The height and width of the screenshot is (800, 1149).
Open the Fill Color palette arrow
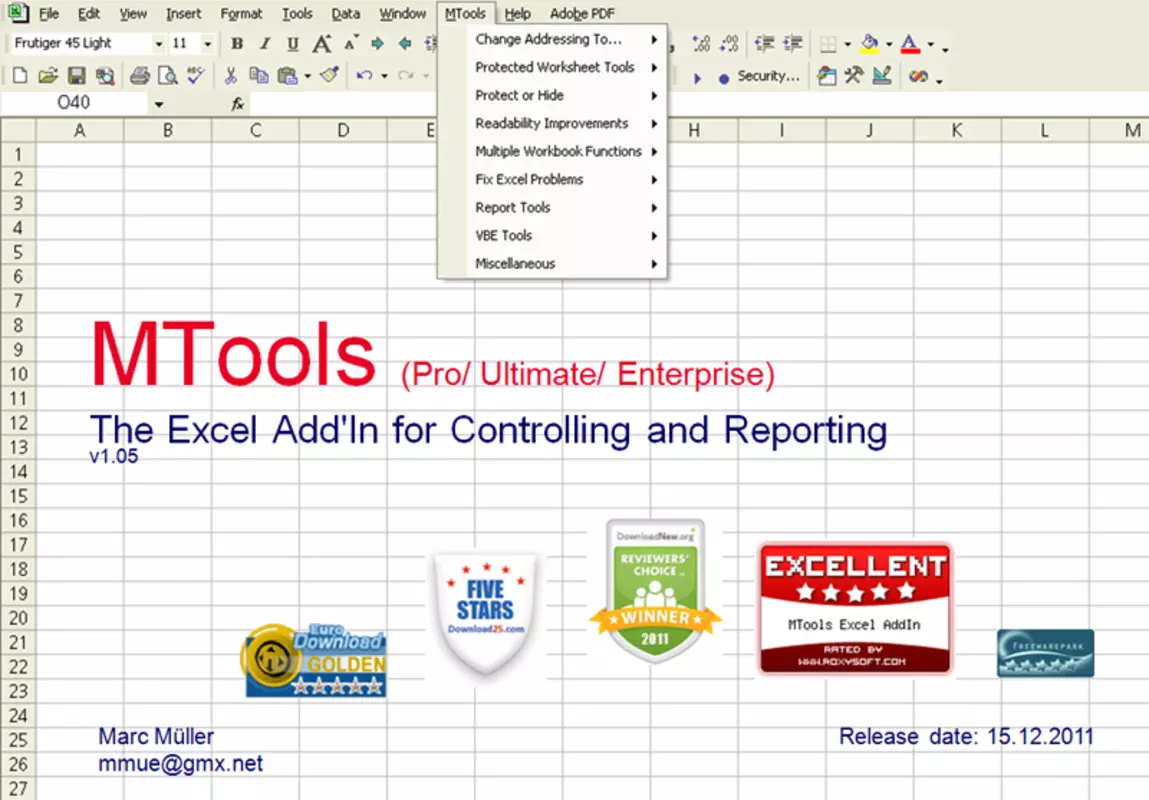coord(889,45)
